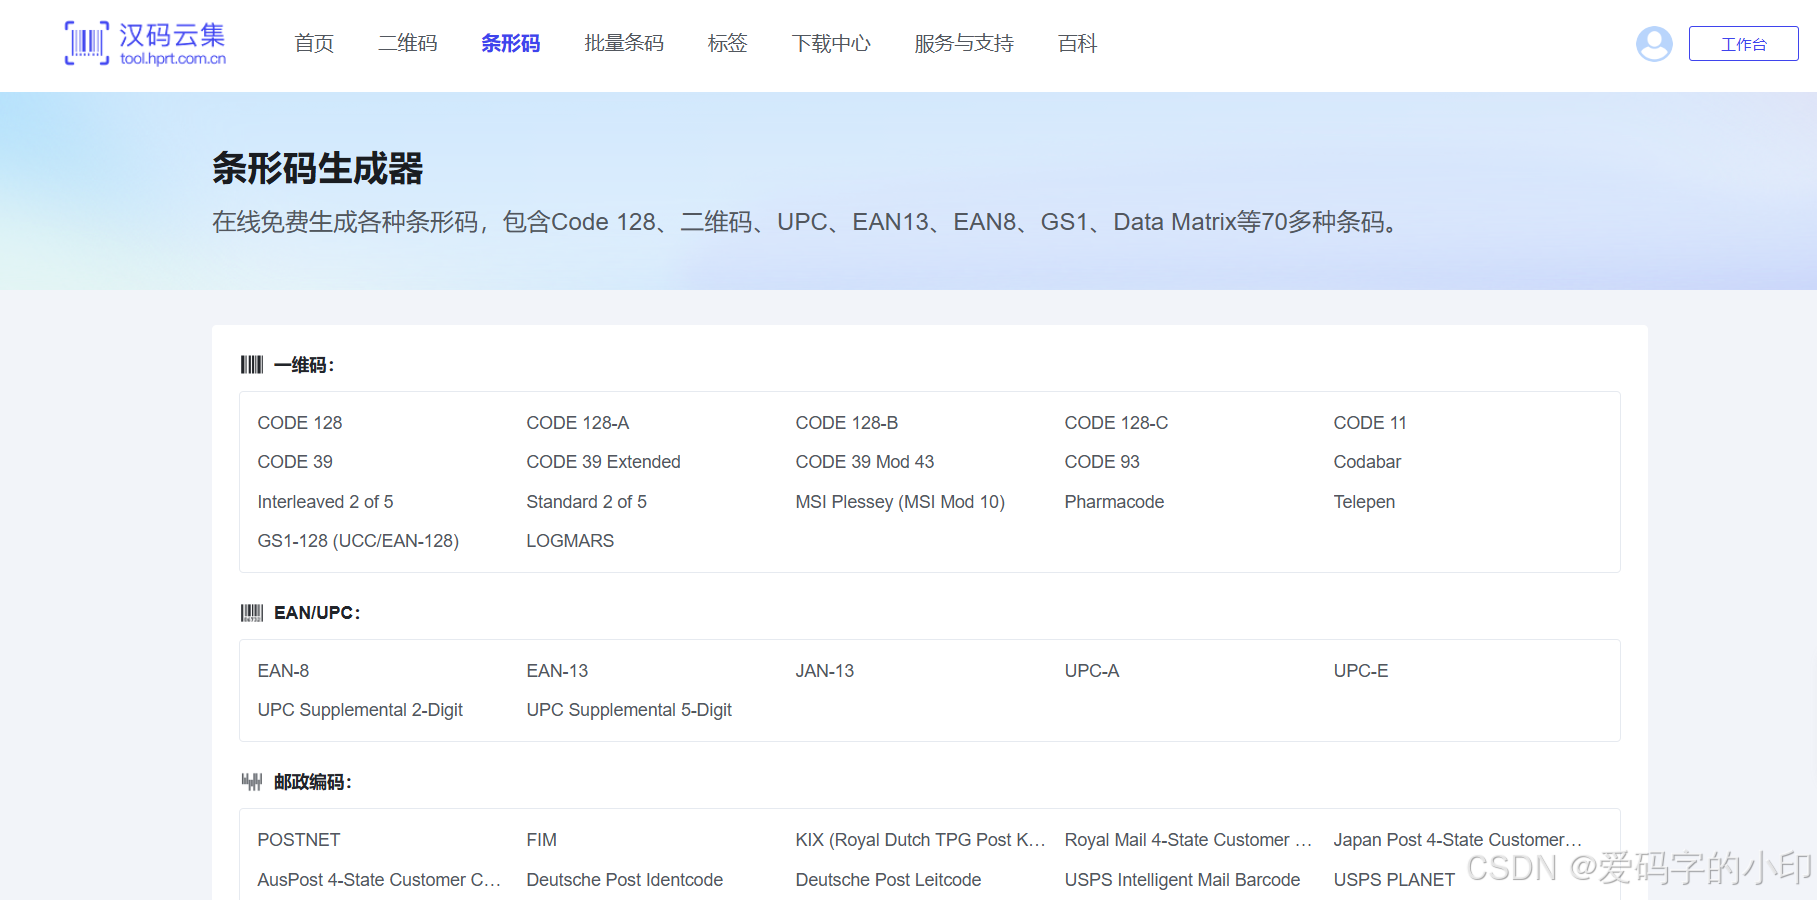Open KIX Royal Dutch TPG Post generator
The image size is (1817, 900).
(x=920, y=840)
